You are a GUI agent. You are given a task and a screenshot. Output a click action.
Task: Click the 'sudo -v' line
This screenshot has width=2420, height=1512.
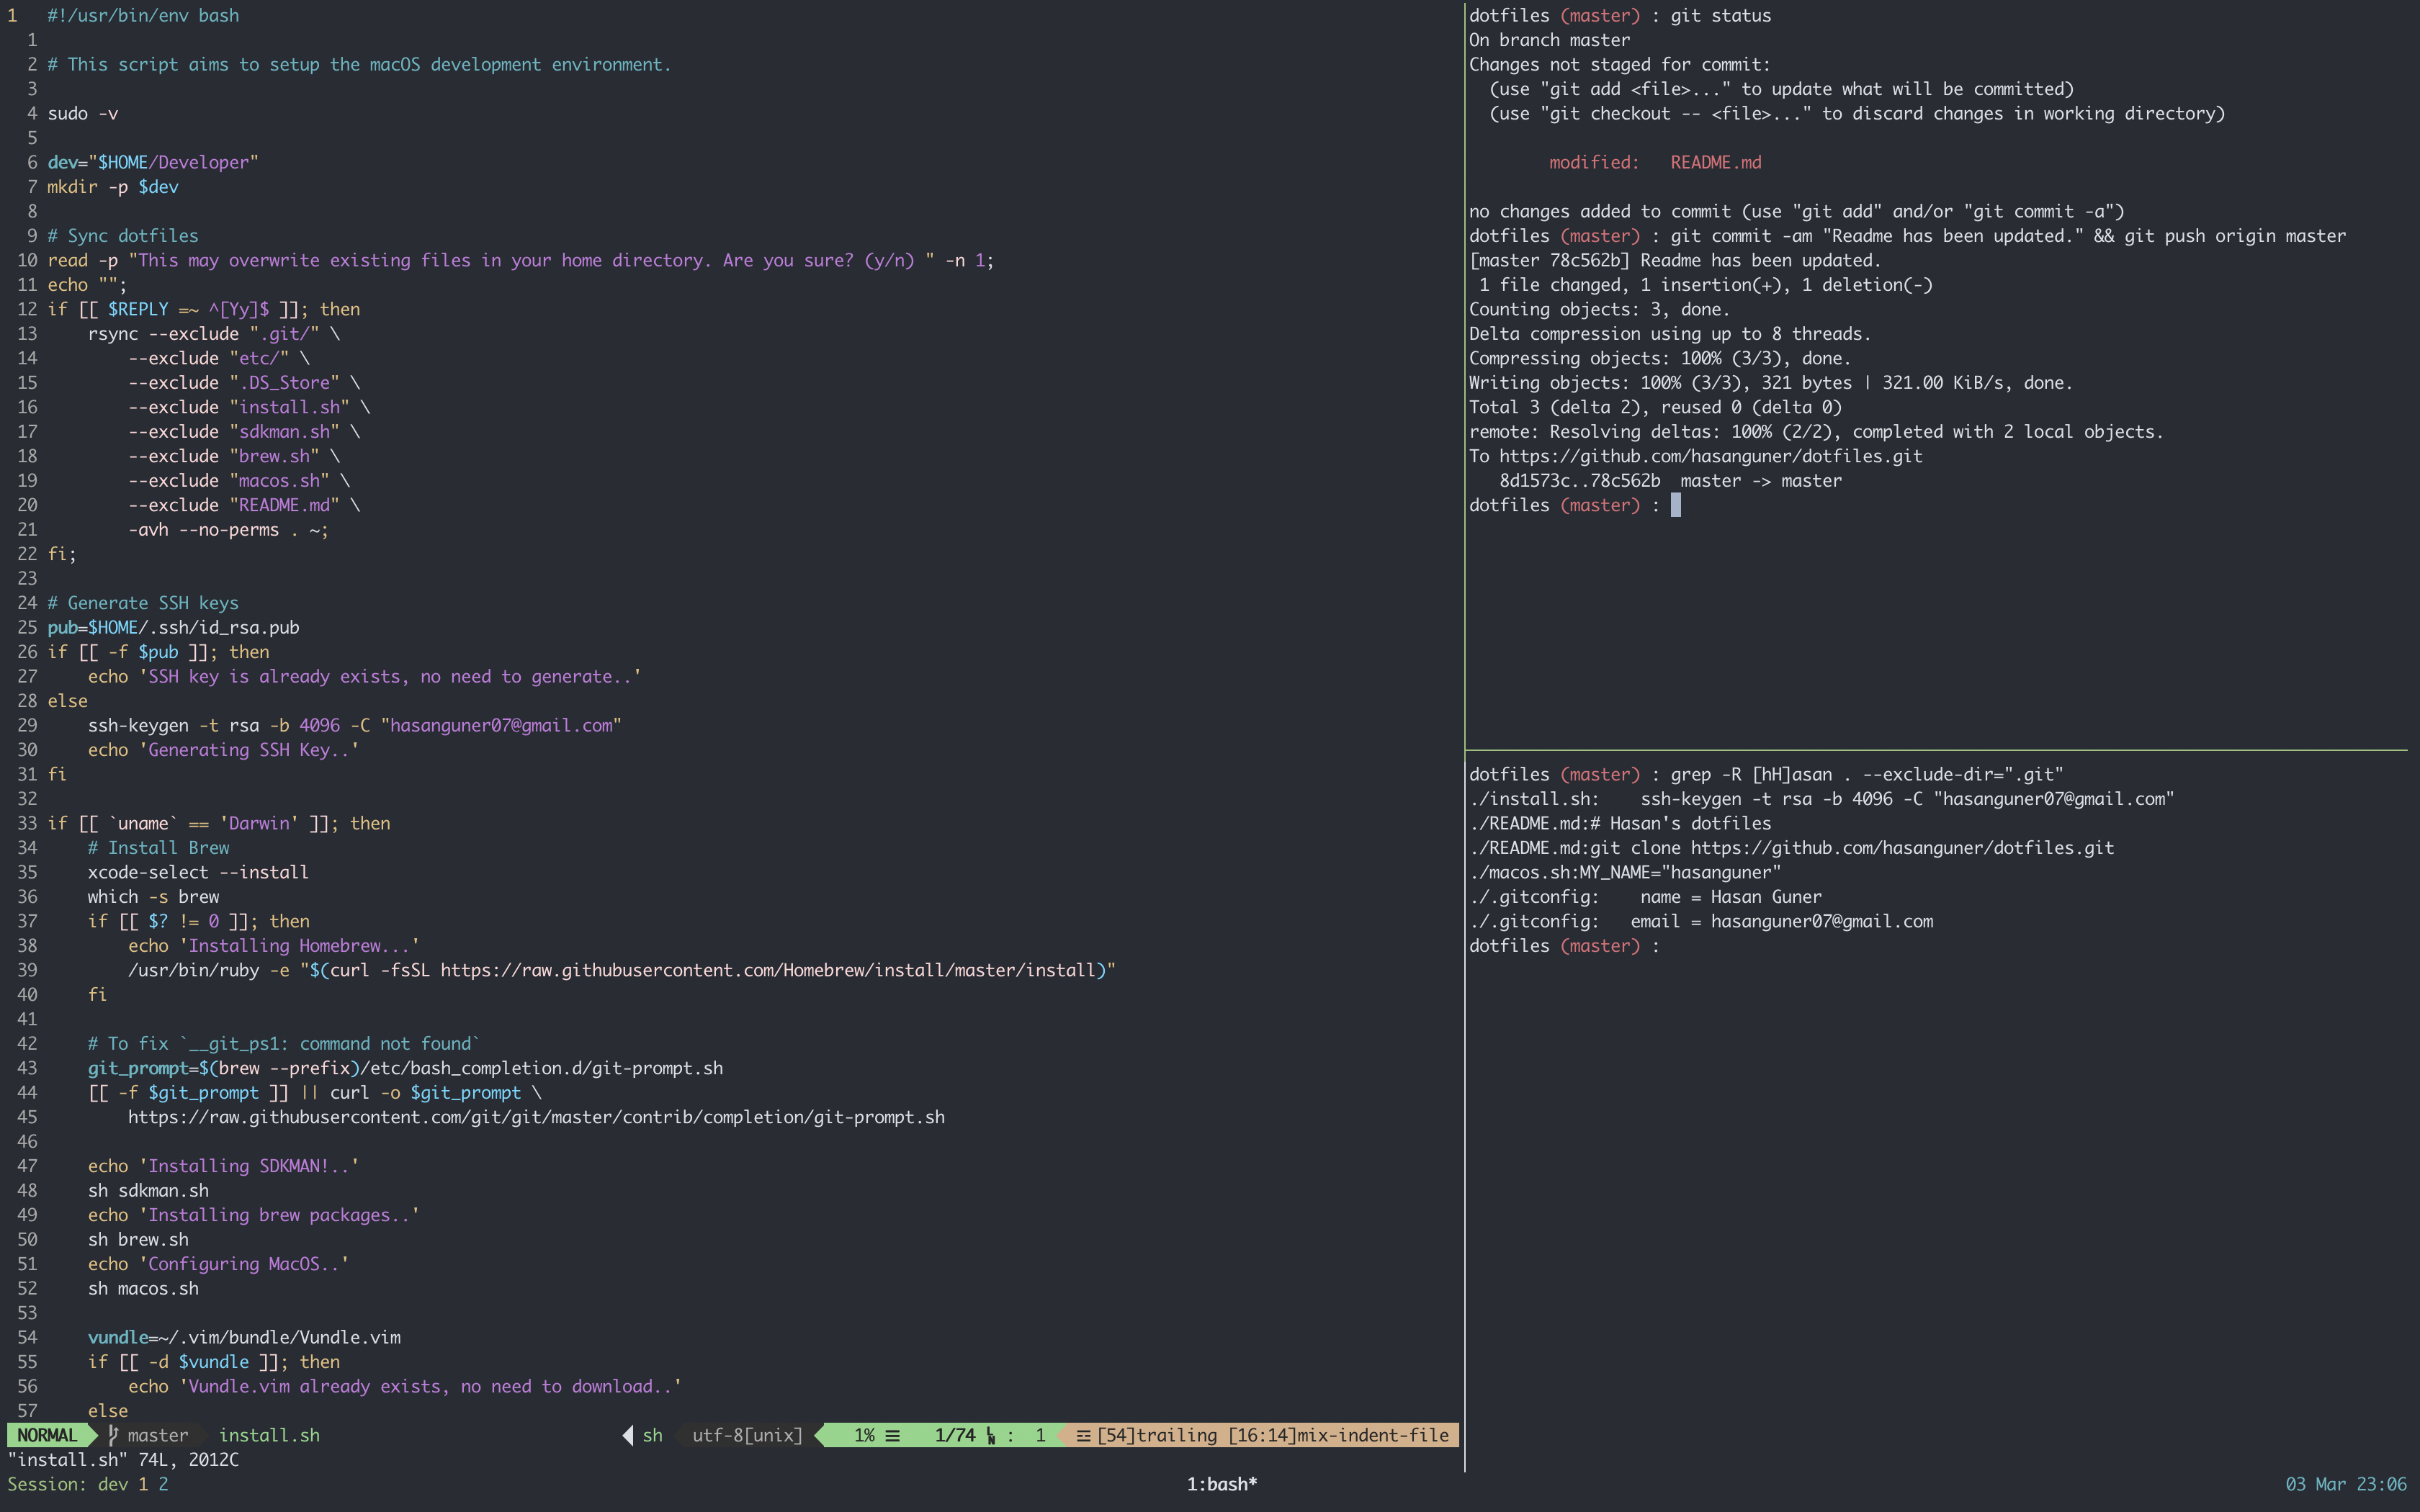(82, 113)
